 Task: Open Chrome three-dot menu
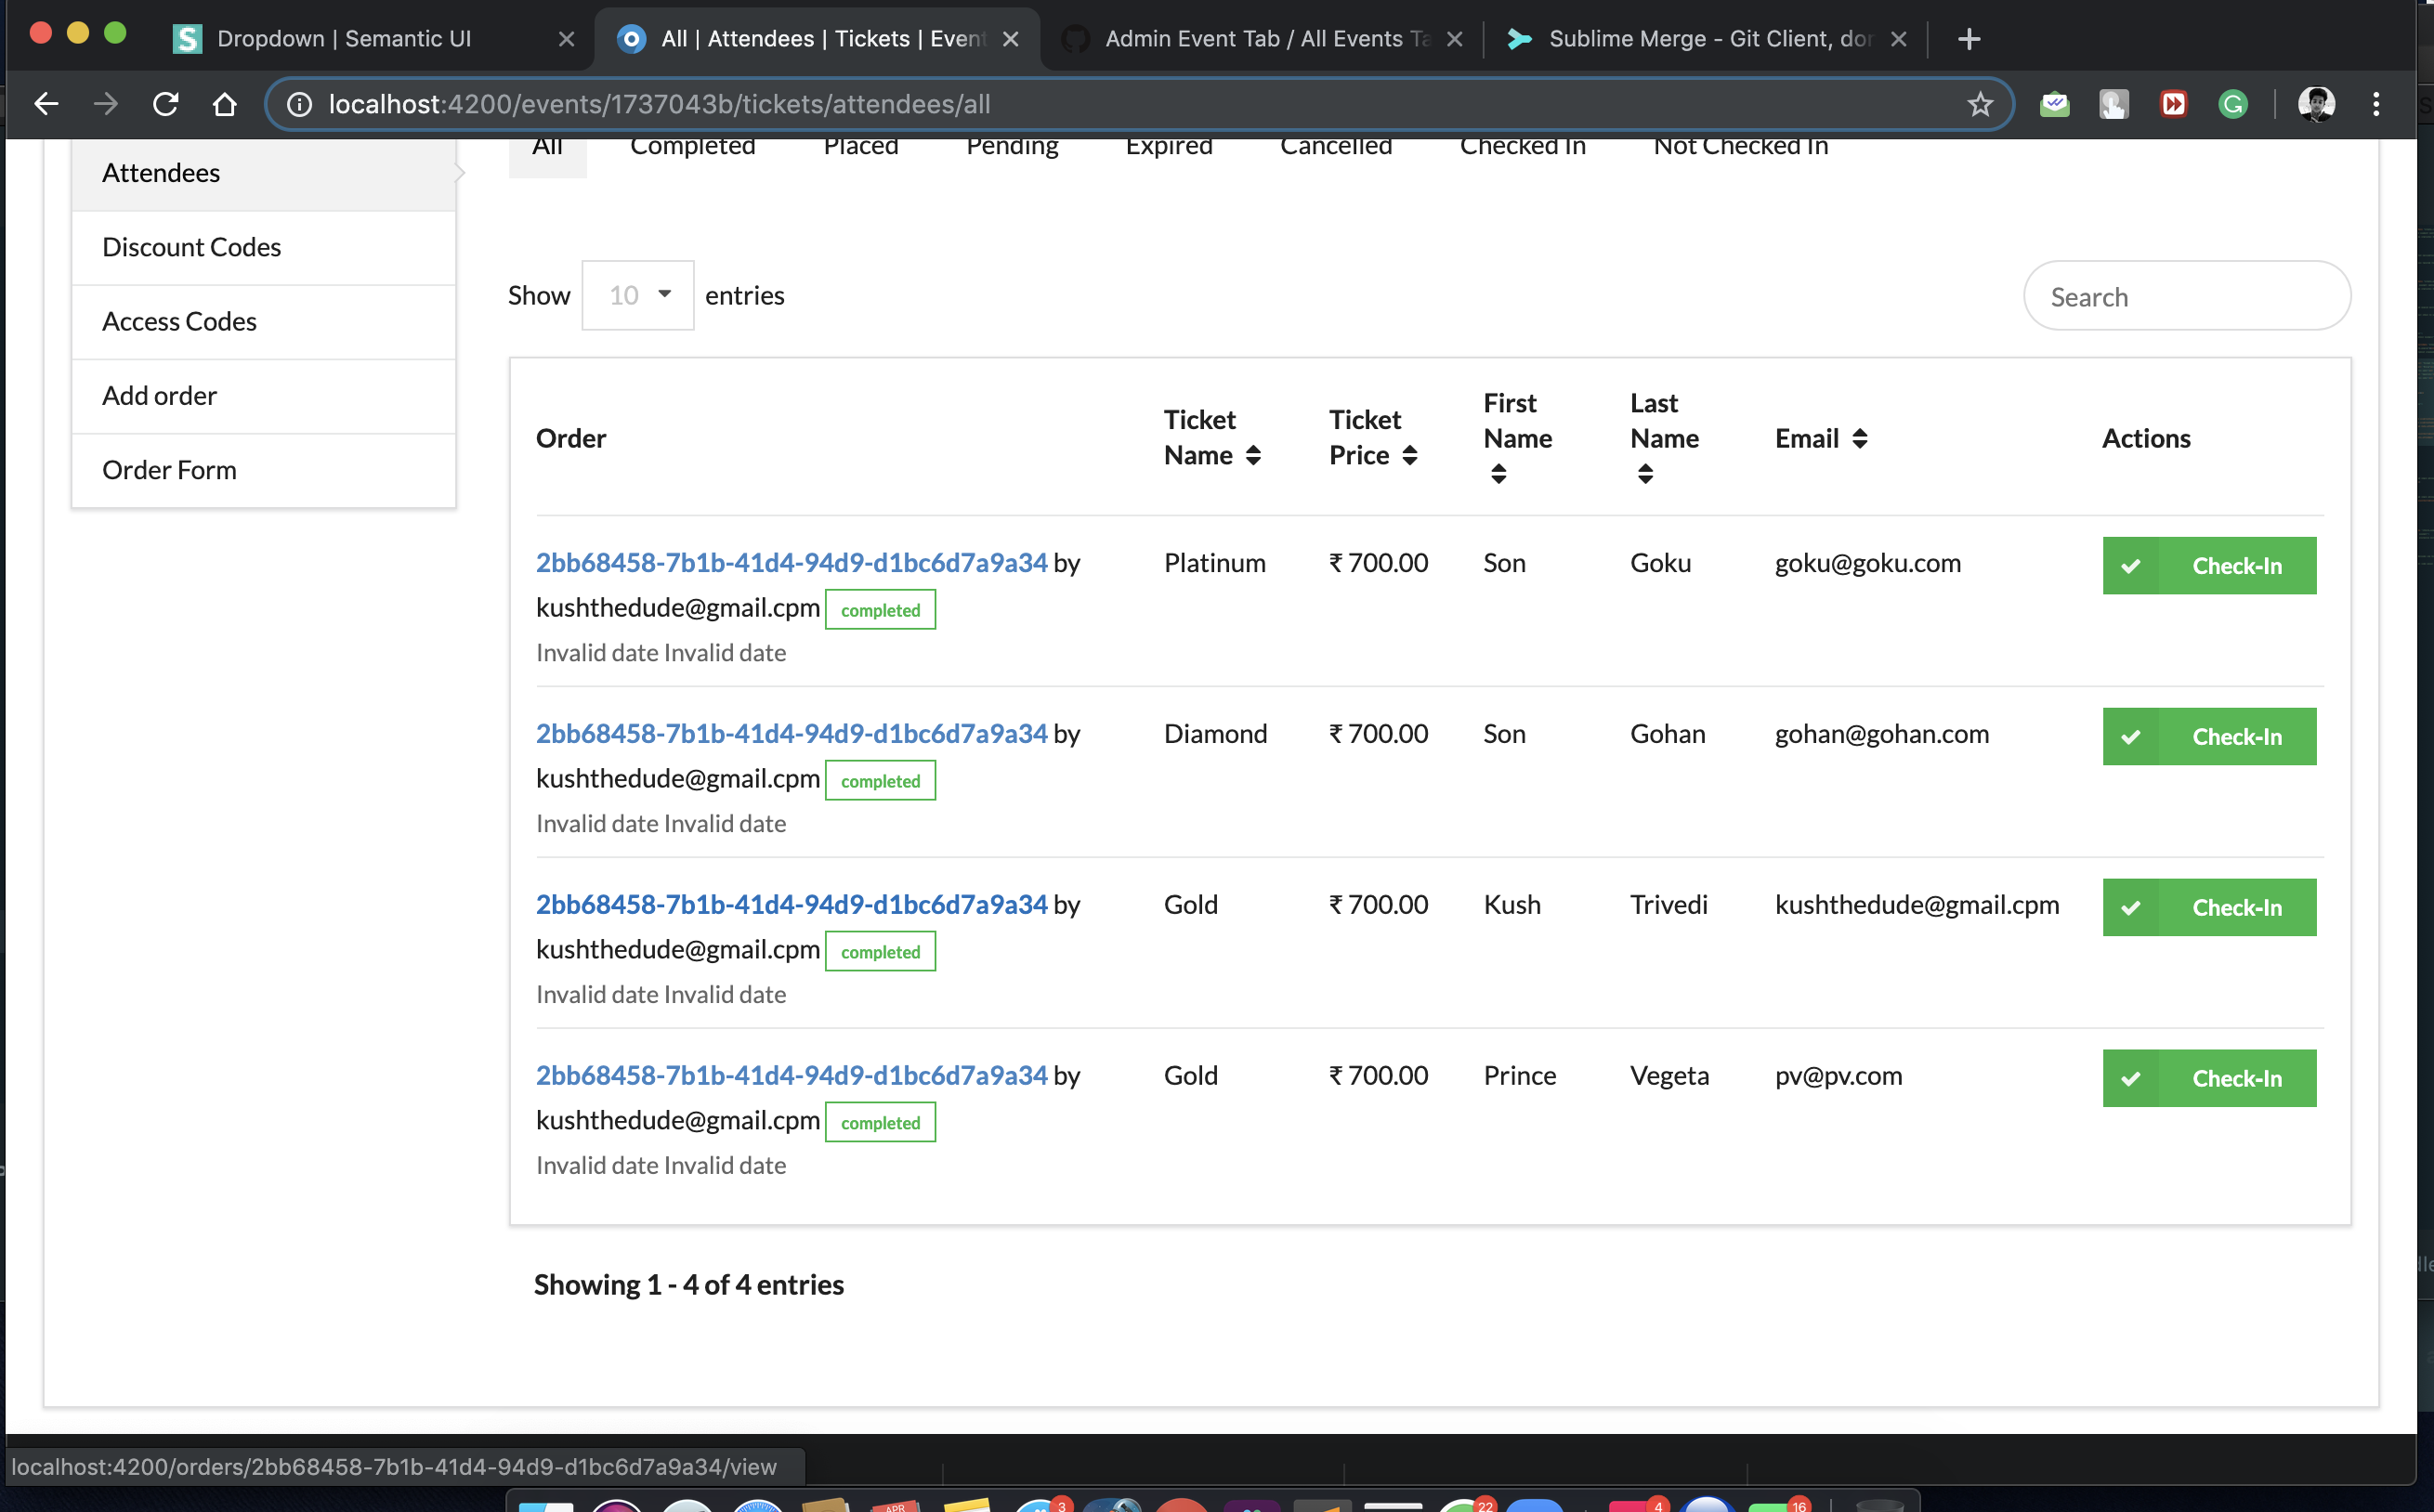click(2375, 104)
